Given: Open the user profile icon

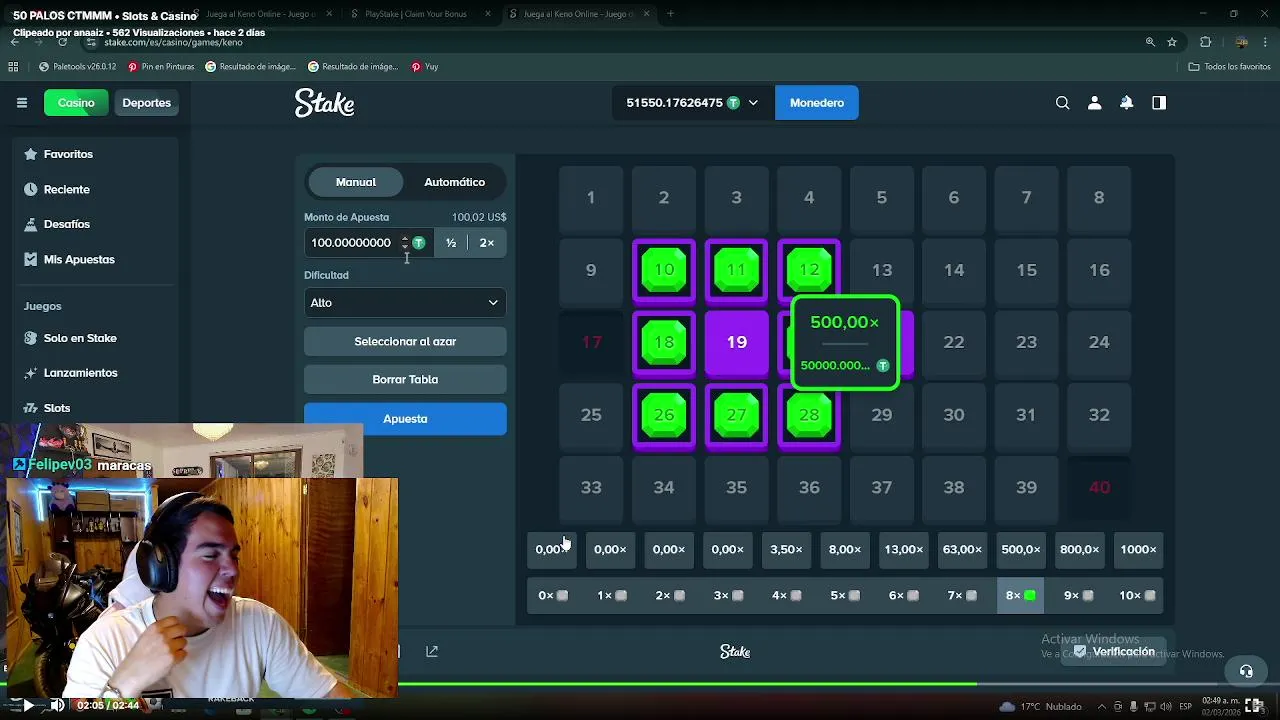Looking at the screenshot, I should coord(1095,103).
